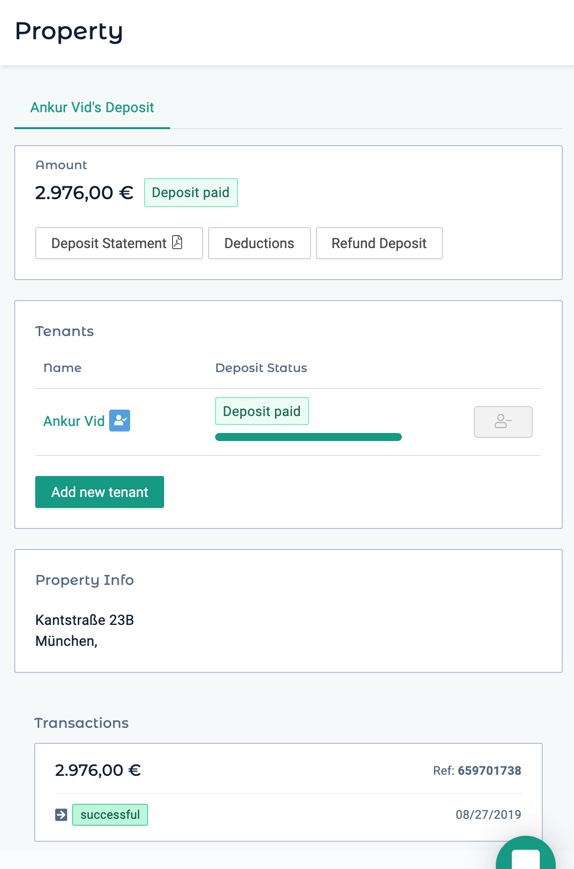
Task: Click the Deposit paid status in tenants table
Action: click(262, 411)
